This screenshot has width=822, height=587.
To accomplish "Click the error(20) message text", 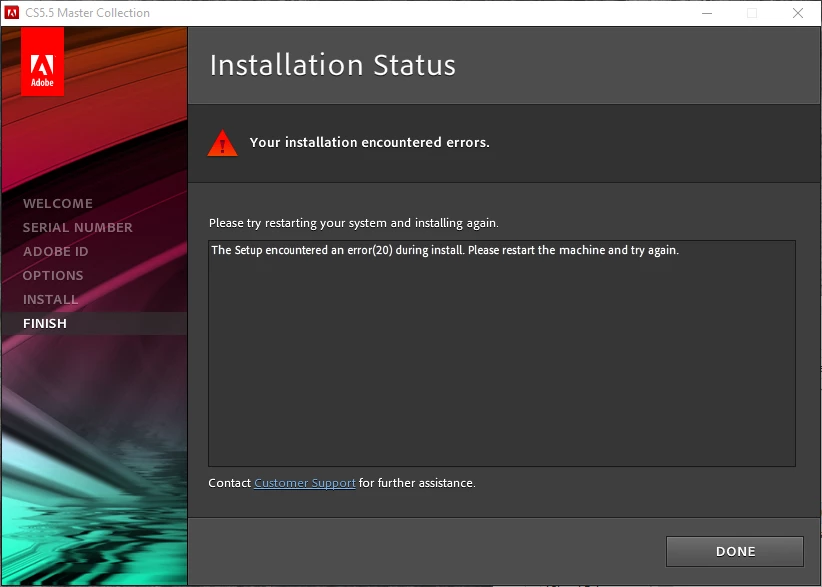I will tap(445, 250).
